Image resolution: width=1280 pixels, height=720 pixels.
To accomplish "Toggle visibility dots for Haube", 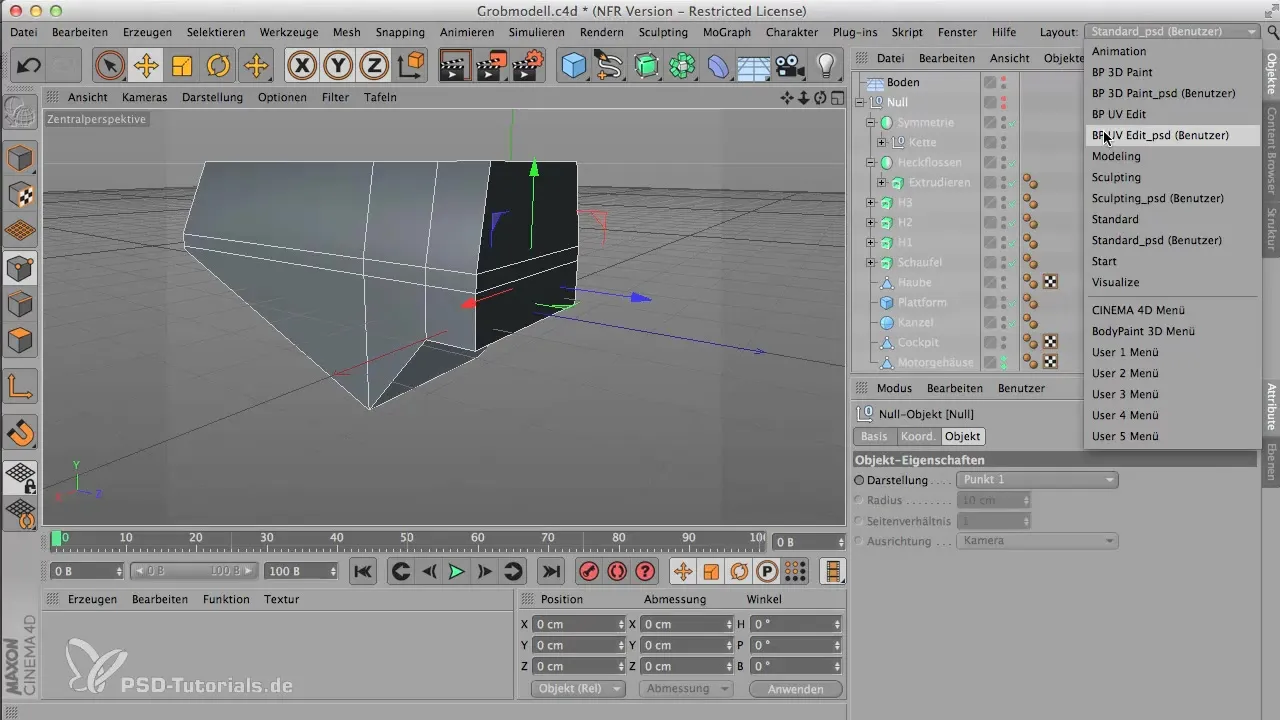I will [1003, 282].
